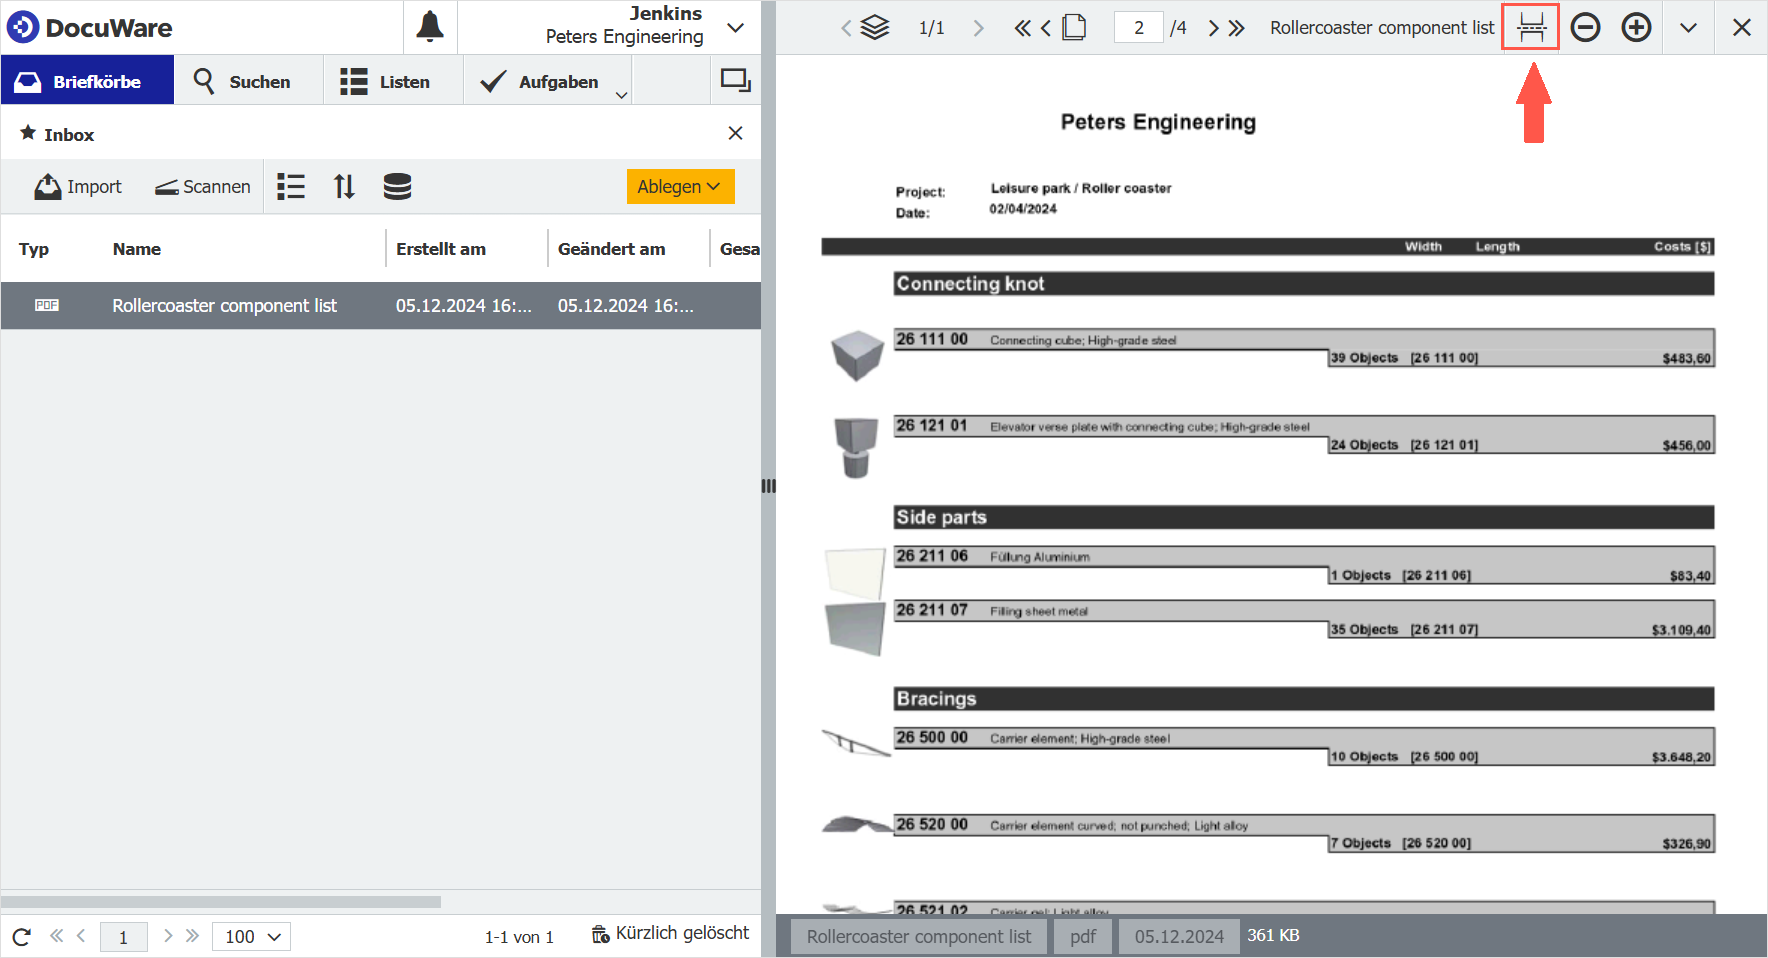1768x958 pixels.
Task: Expand the Jenkins user account menu
Action: (x=735, y=27)
